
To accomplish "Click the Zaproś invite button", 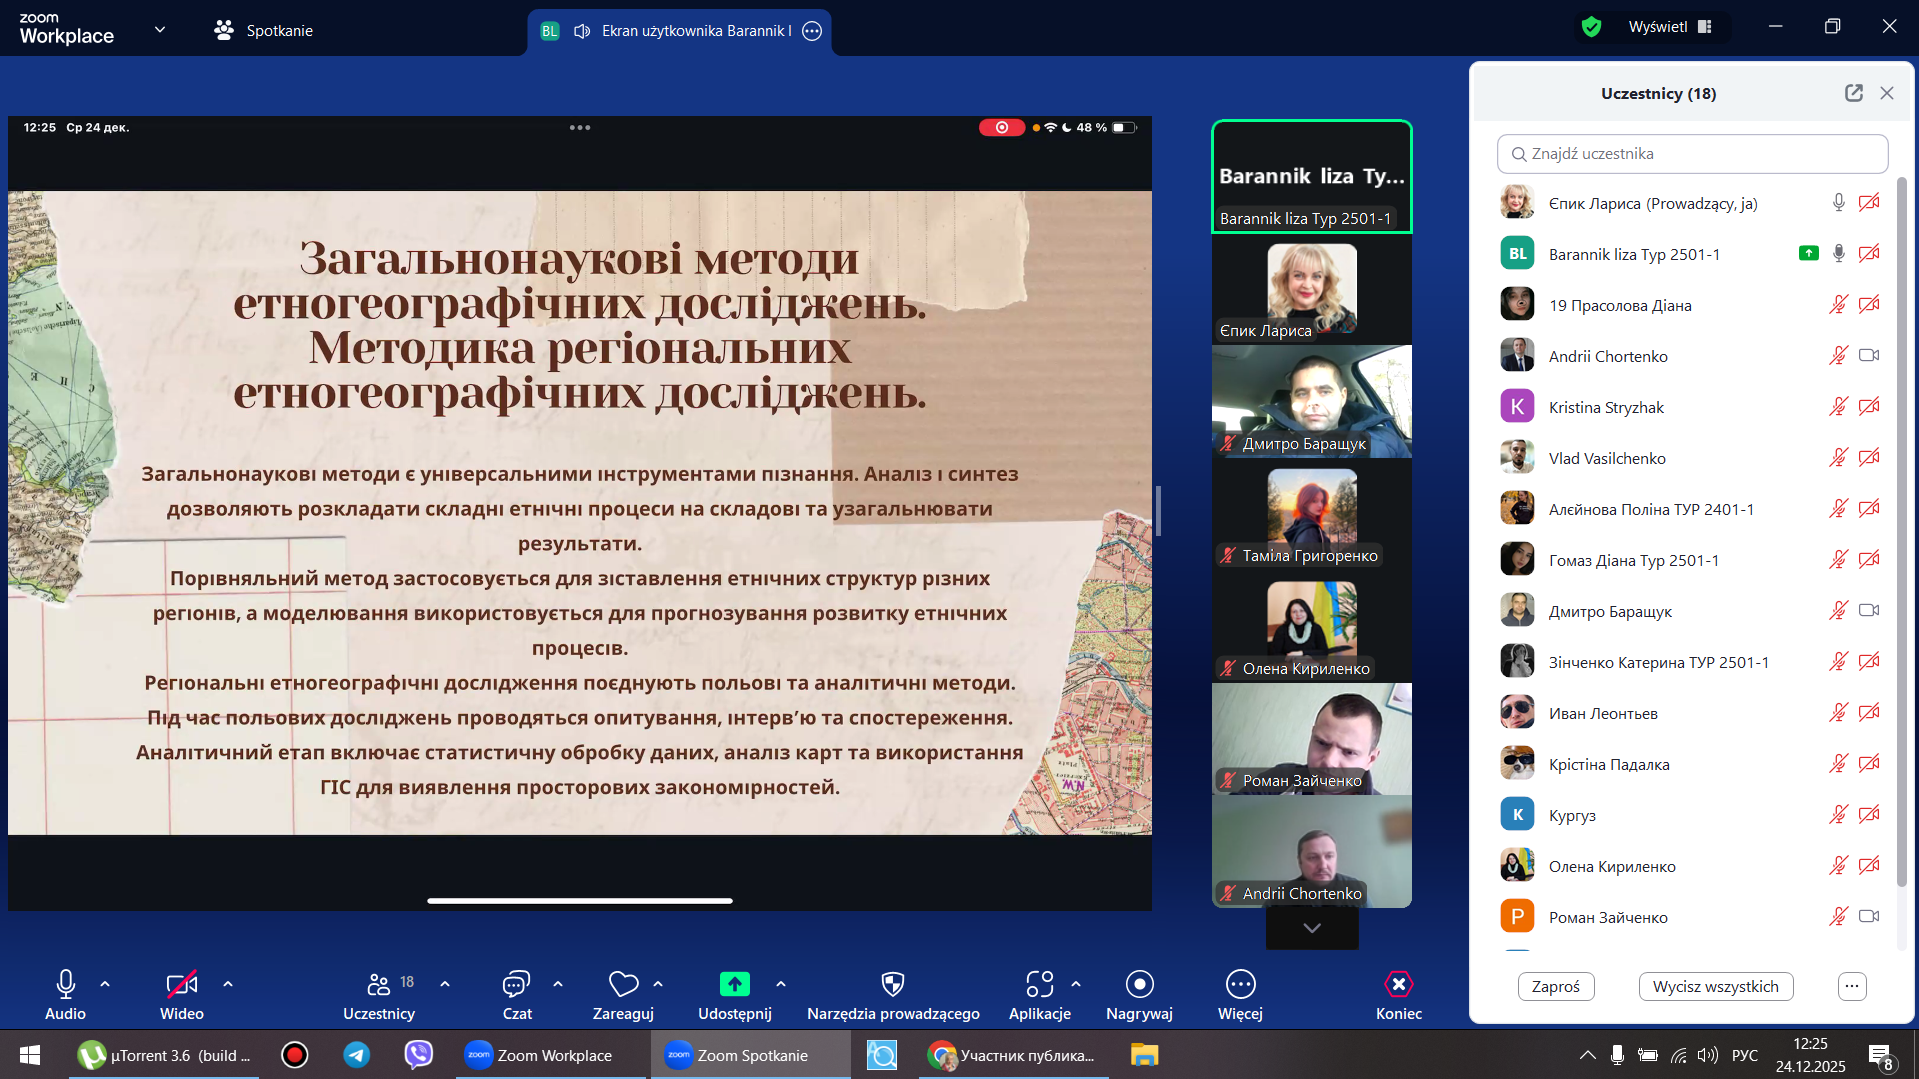I will (1555, 986).
